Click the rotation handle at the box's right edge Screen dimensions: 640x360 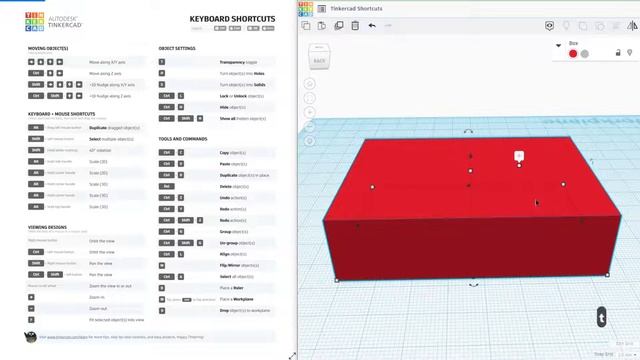point(591,162)
